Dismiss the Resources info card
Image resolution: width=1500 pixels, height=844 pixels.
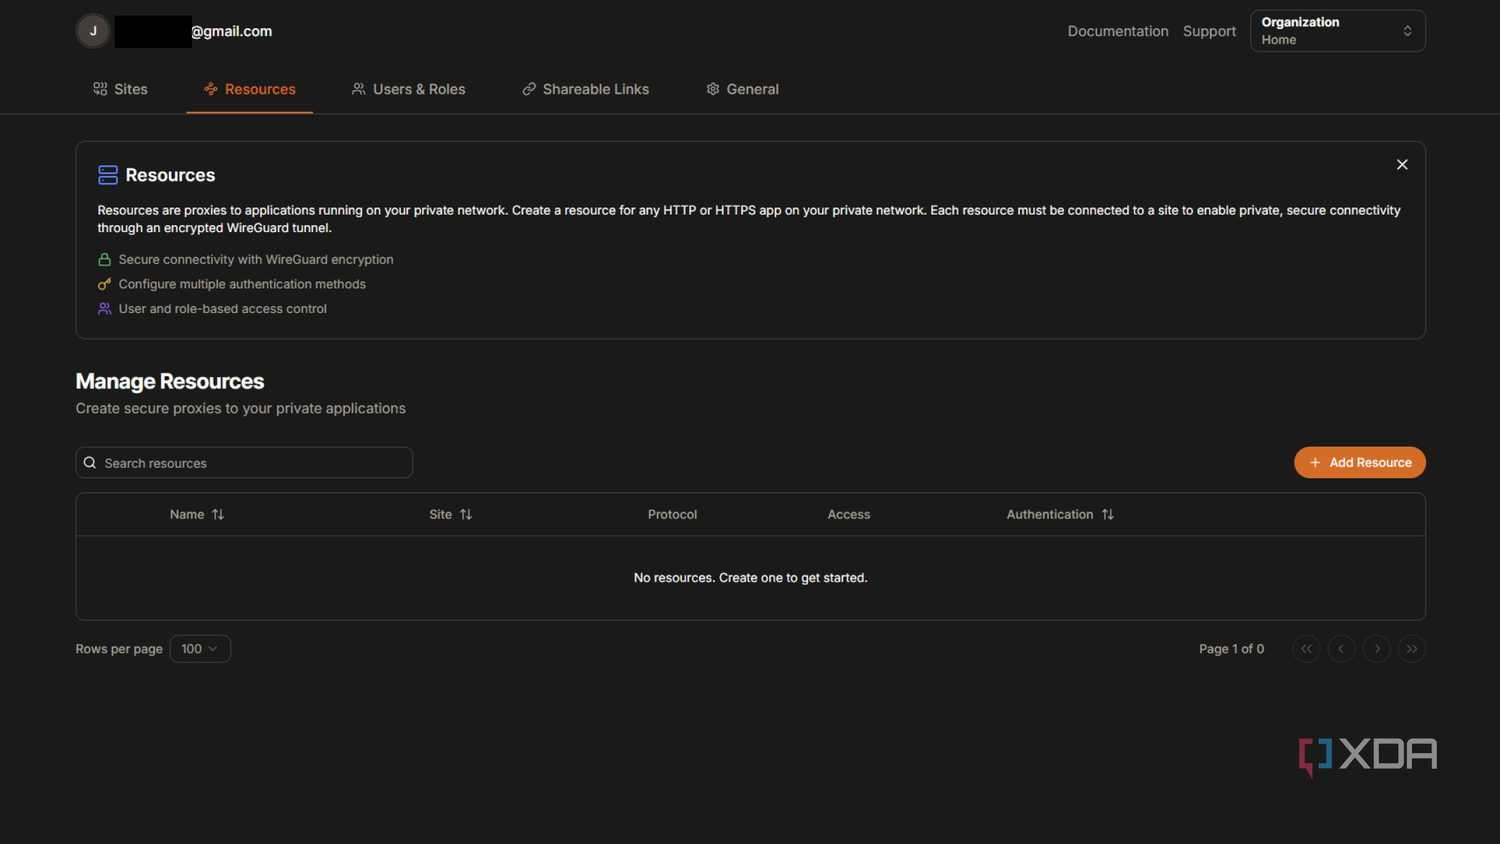click(x=1402, y=165)
